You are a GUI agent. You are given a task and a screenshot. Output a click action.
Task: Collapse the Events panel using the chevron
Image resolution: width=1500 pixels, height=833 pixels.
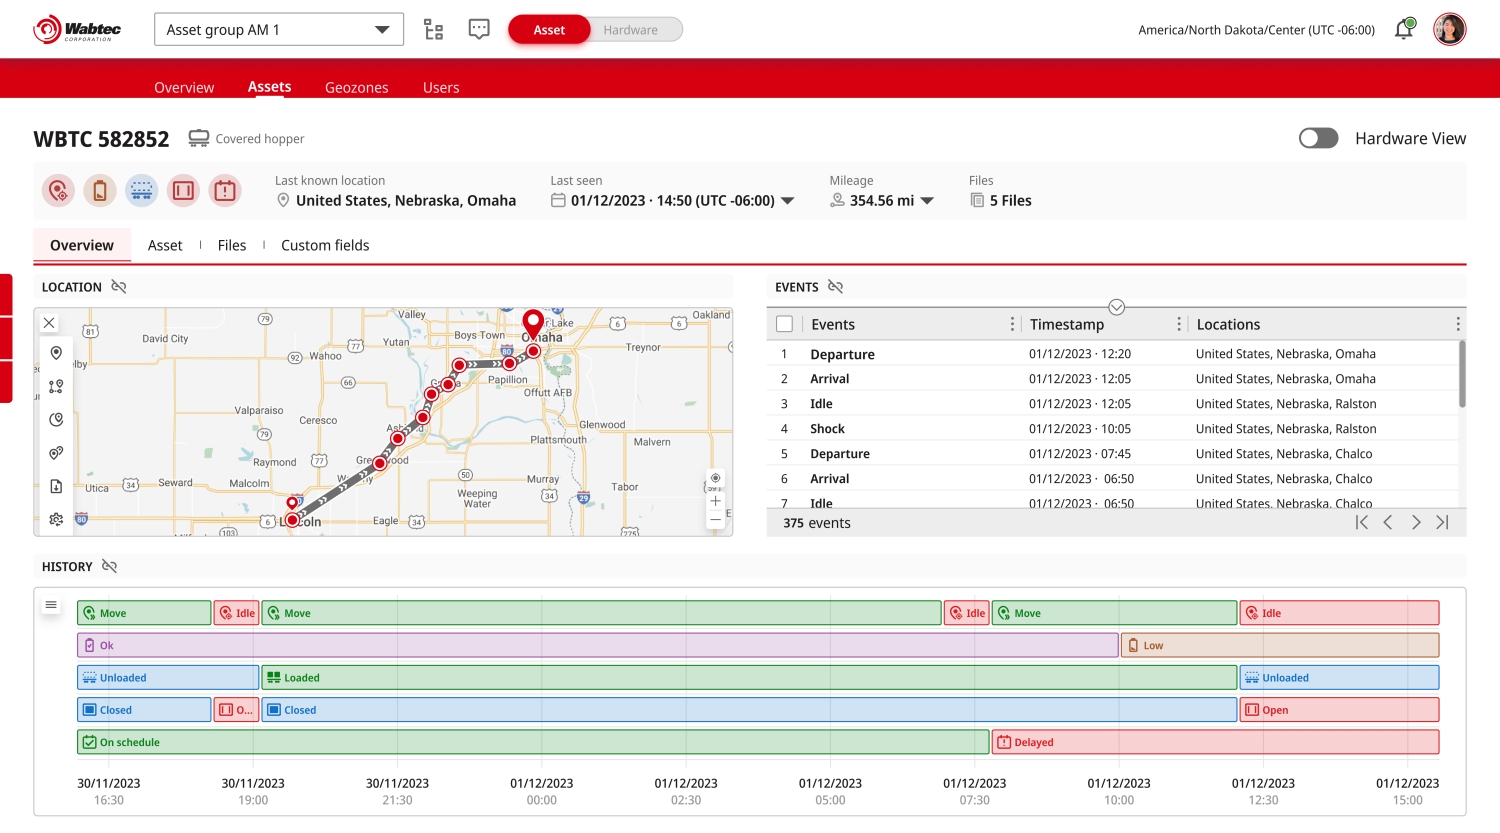(1116, 307)
